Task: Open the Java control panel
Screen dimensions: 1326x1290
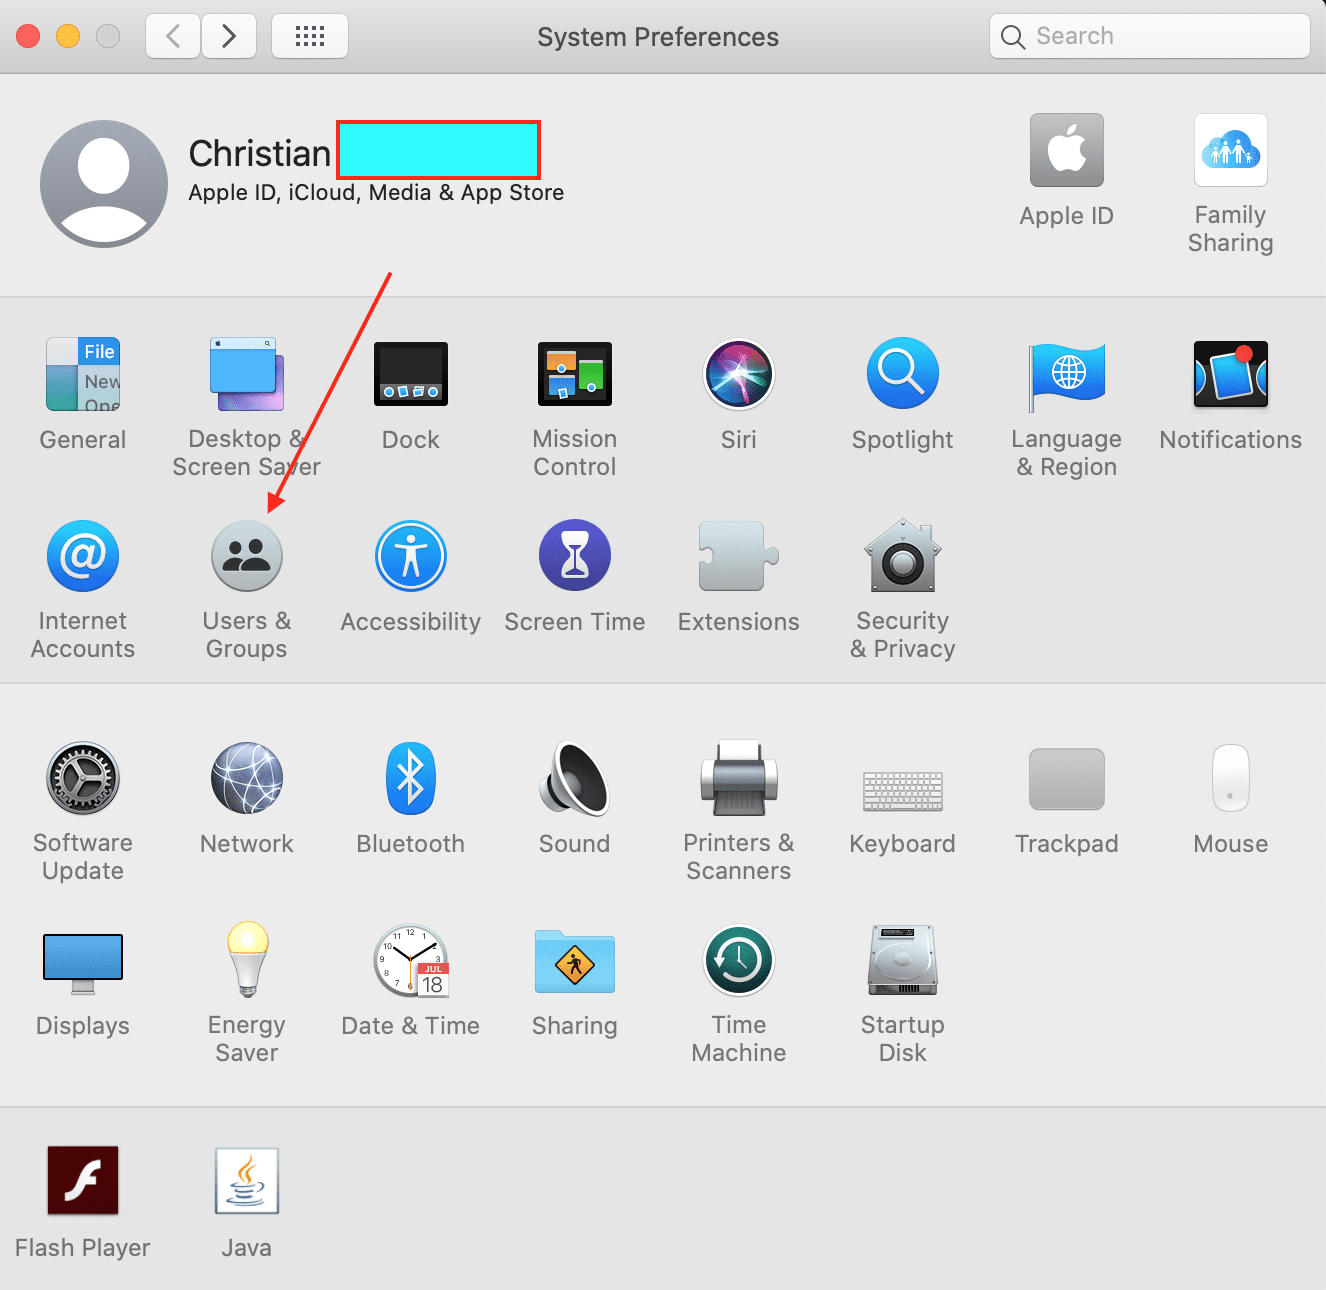Action: [246, 1181]
